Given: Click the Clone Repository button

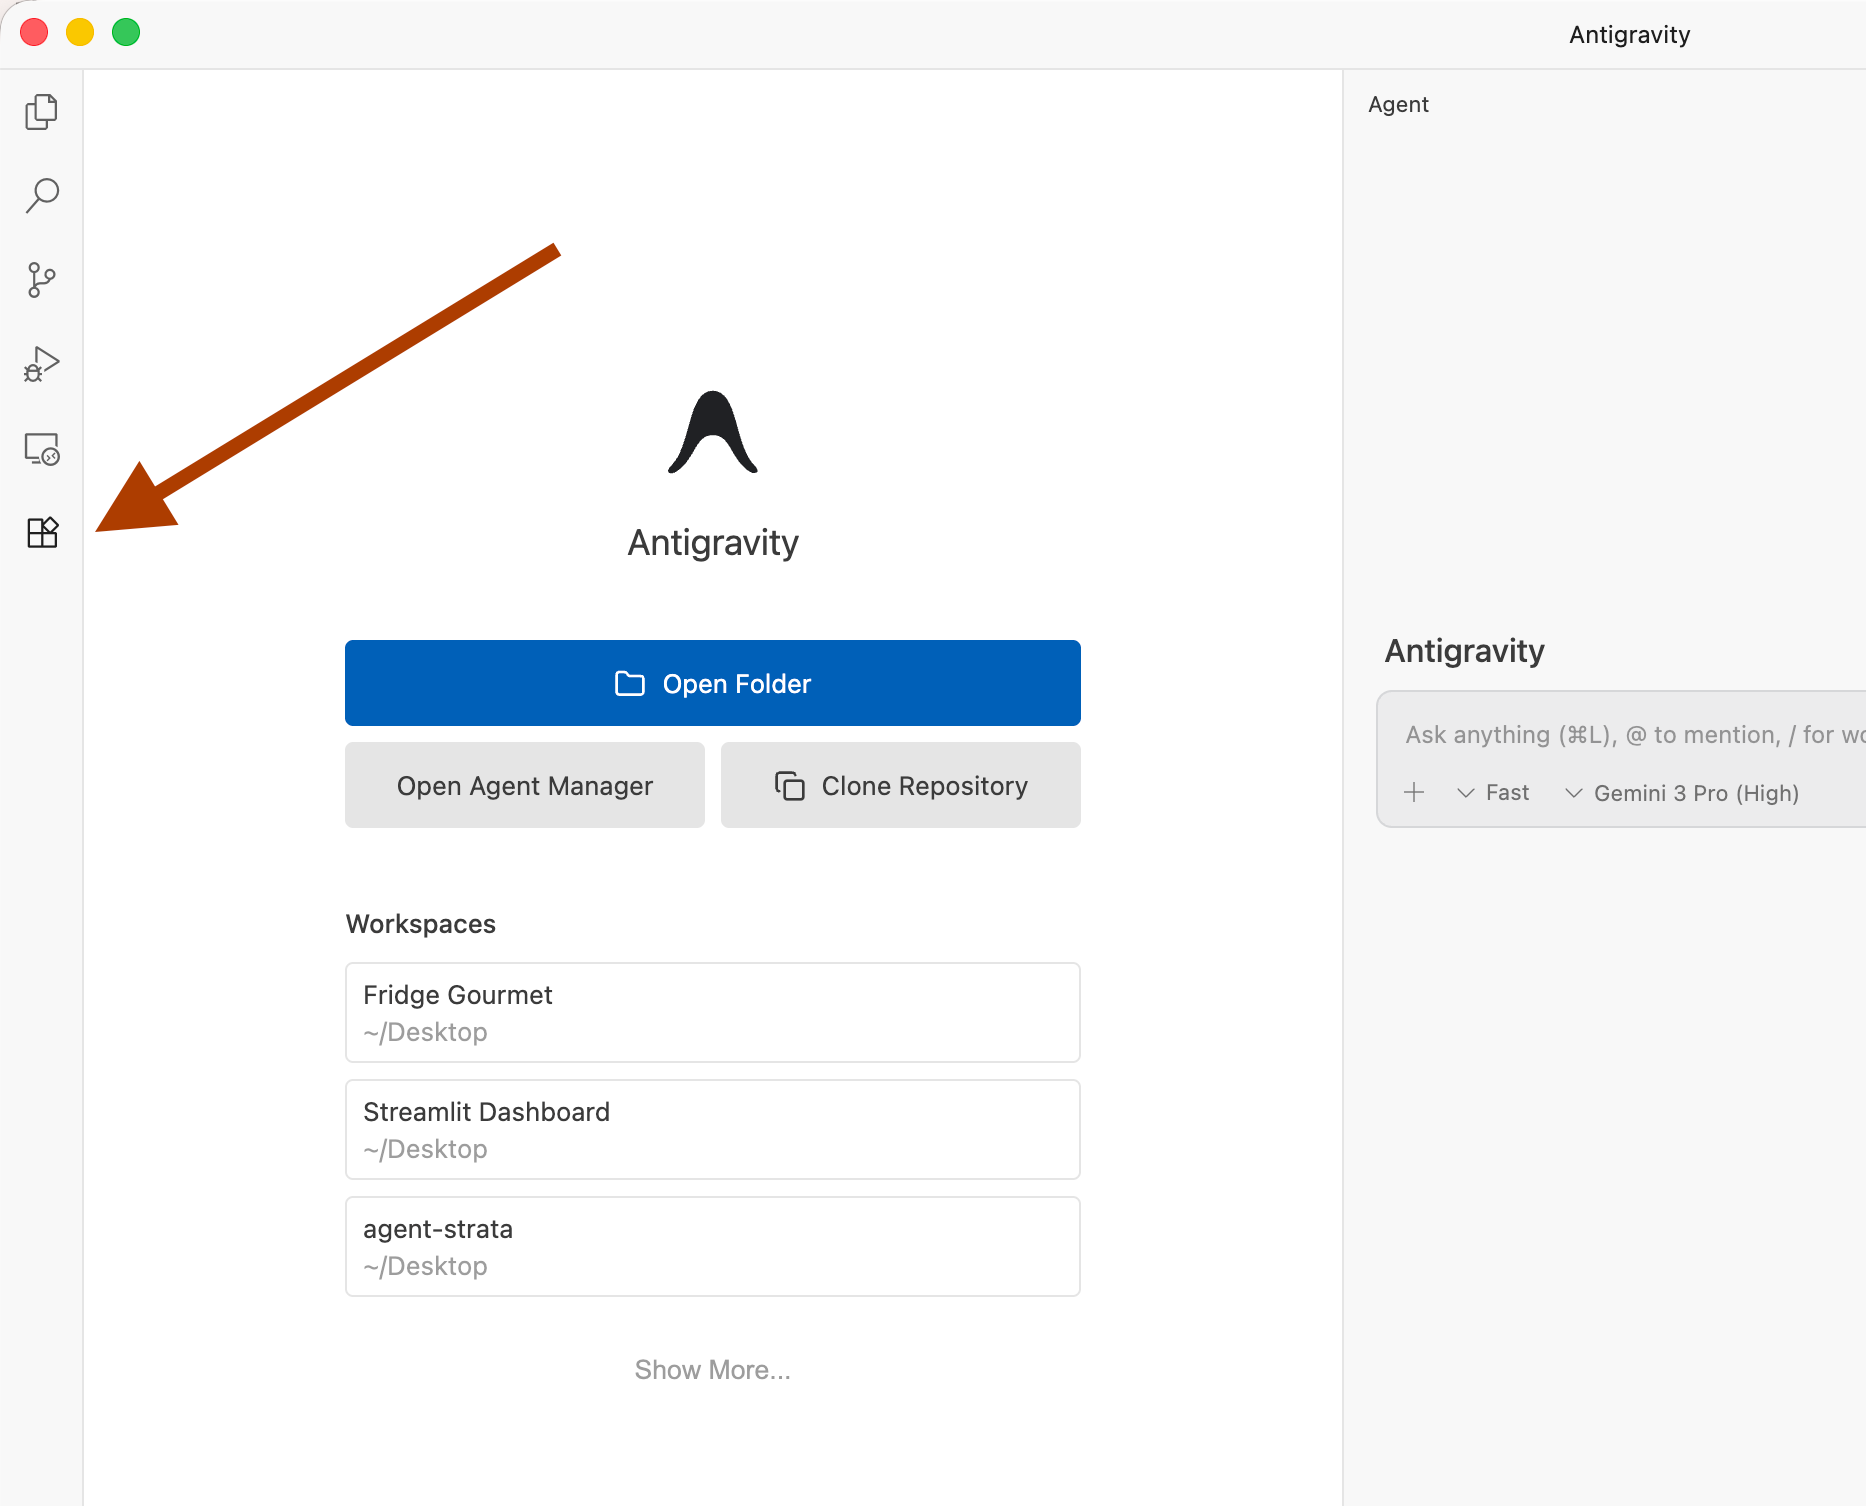Looking at the screenshot, I should point(901,785).
